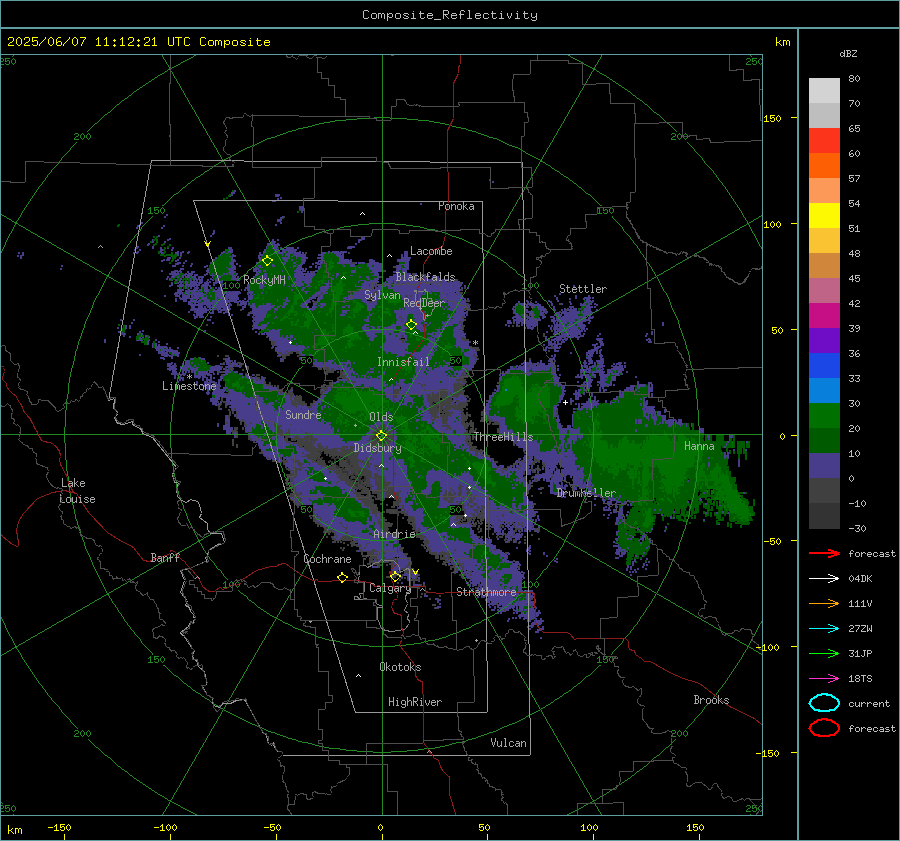Click the Vulcan town label

pos(508,743)
